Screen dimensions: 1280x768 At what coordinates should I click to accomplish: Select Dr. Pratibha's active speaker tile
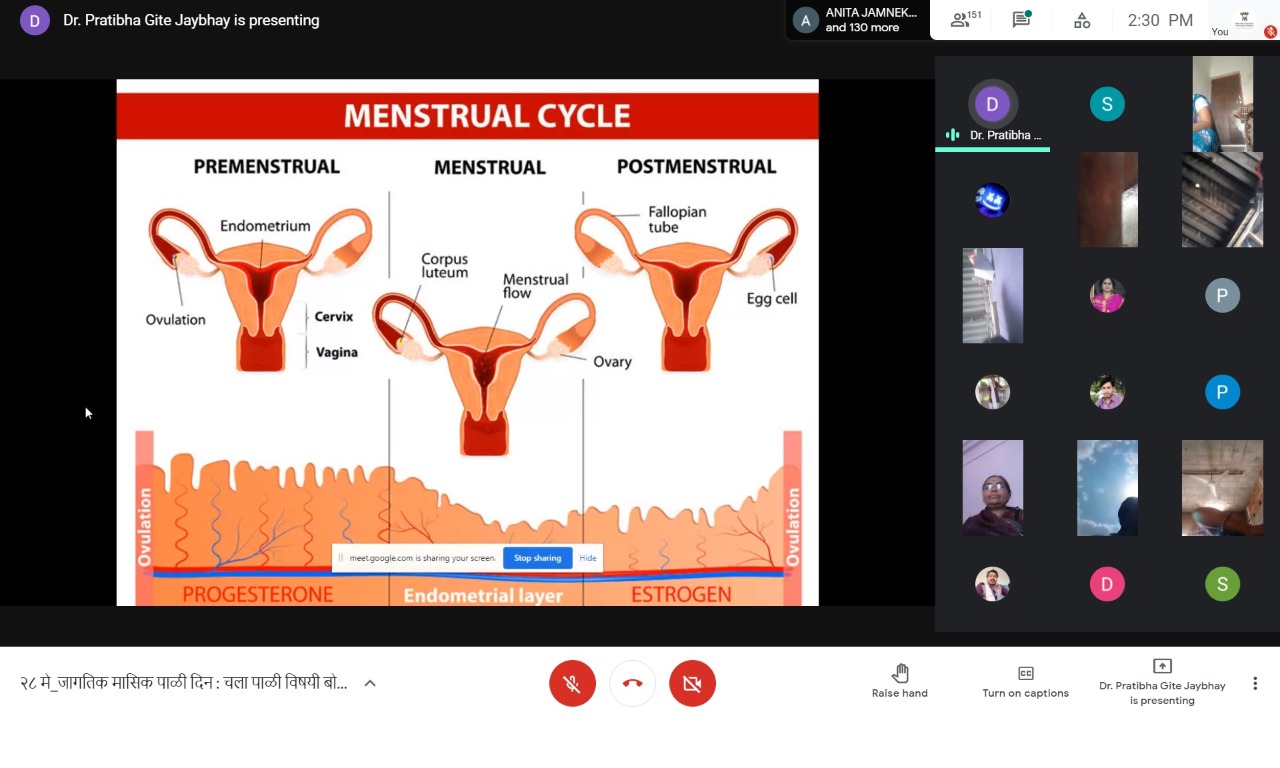pyautogui.click(x=992, y=110)
